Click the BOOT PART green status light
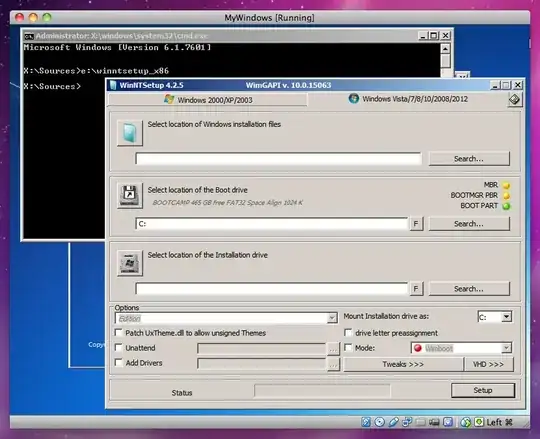540x439 pixels. click(506, 206)
